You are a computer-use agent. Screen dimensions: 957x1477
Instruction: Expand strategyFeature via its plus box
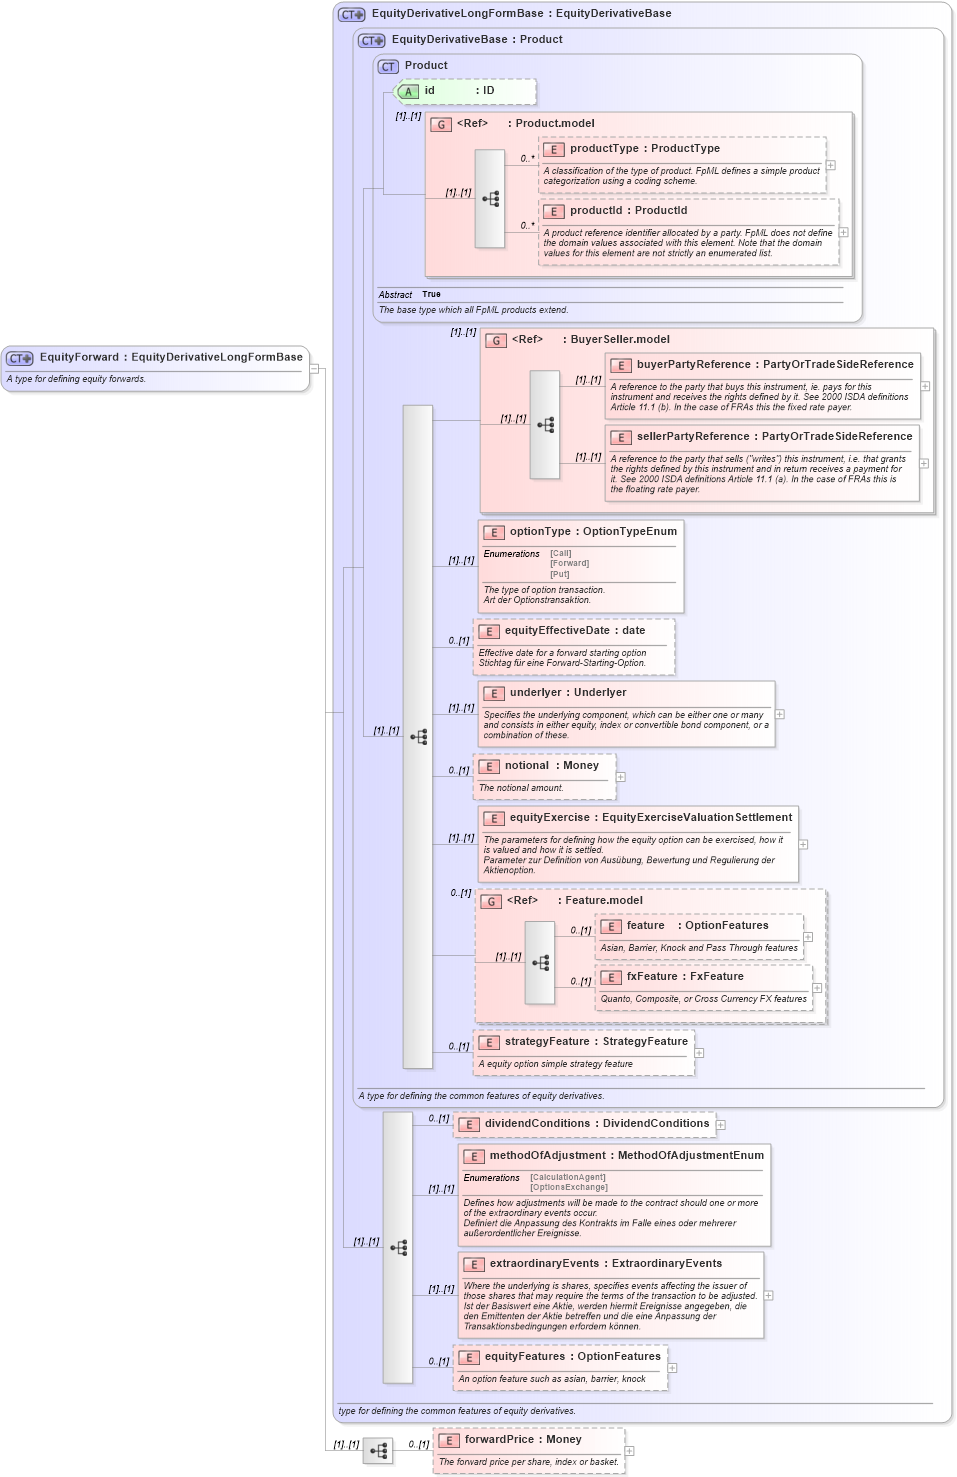click(x=699, y=1053)
